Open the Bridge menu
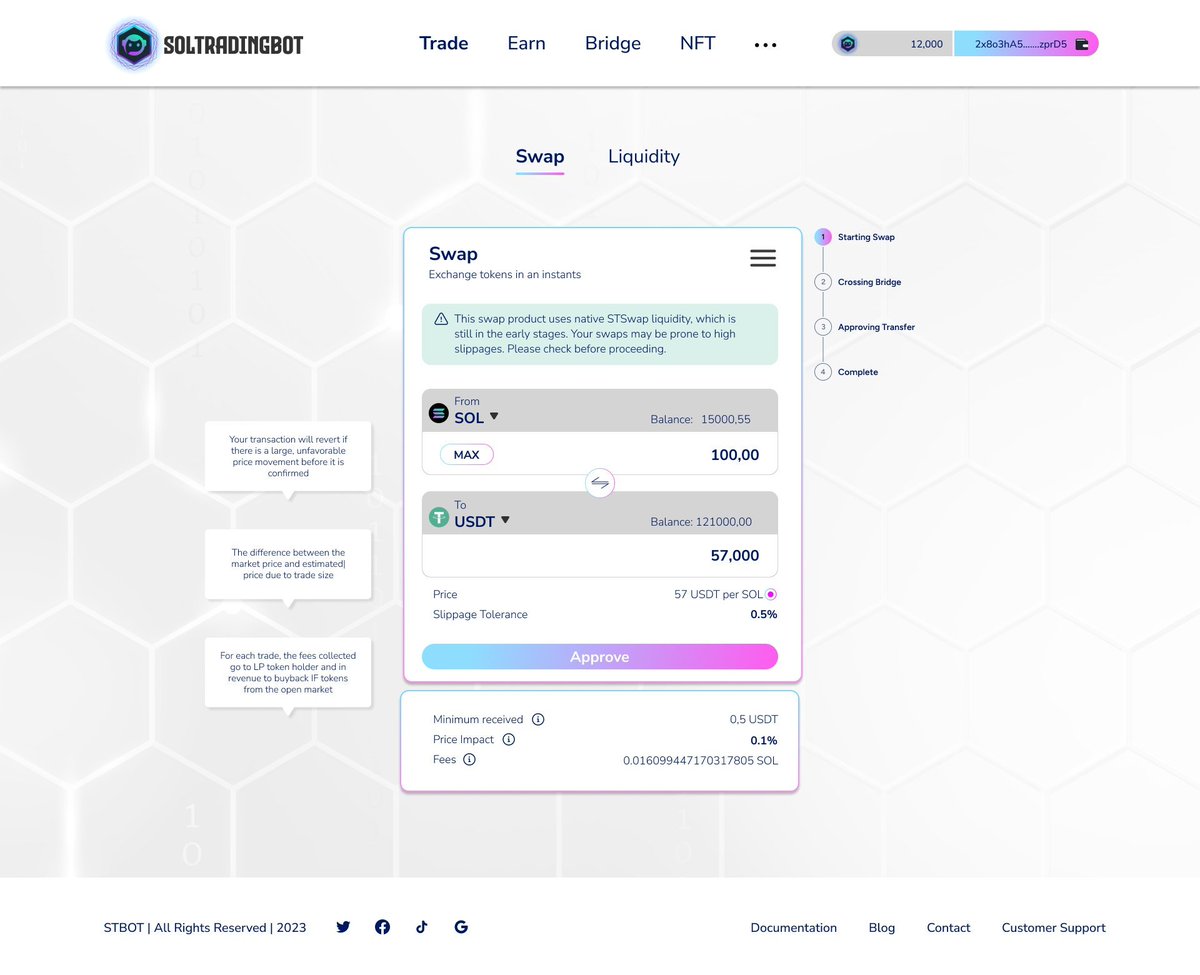1200x975 pixels. coord(613,44)
